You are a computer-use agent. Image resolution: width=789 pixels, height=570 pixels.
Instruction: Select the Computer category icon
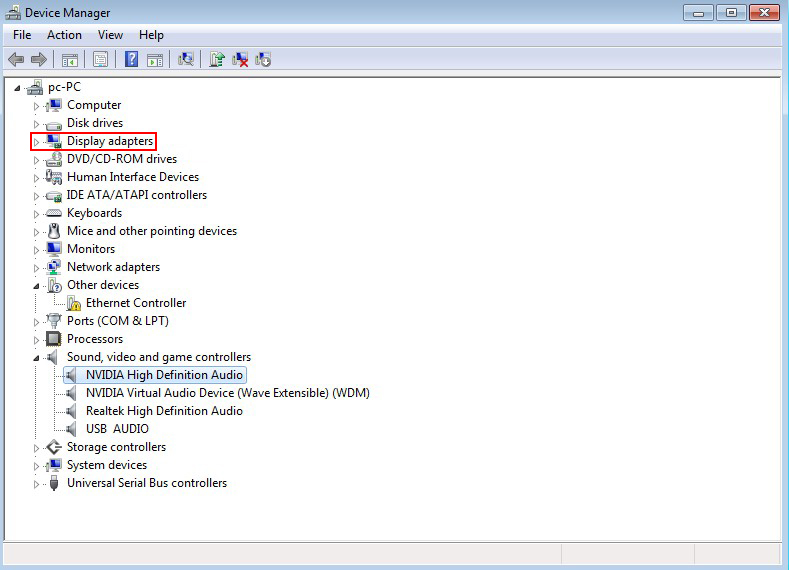pyautogui.click(x=53, y=105)
